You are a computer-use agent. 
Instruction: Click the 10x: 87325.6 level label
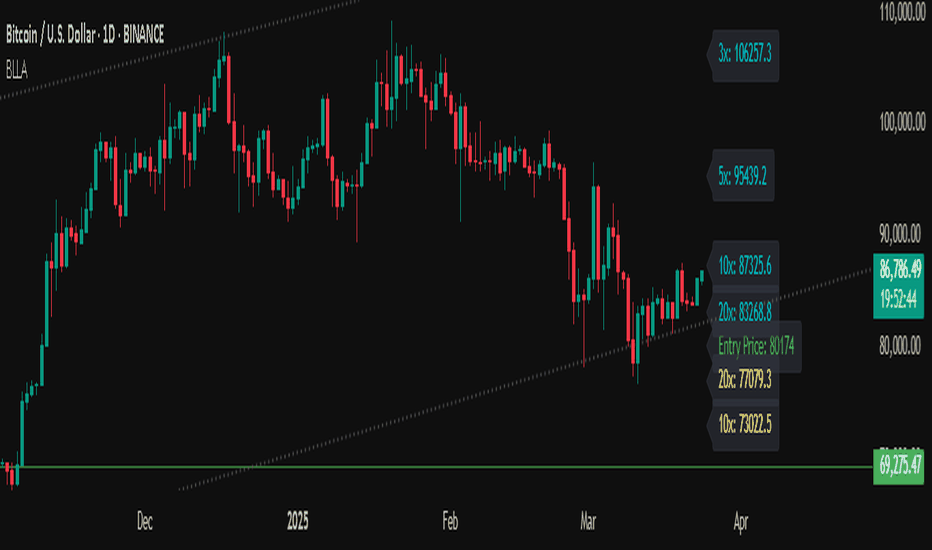coord(745,266)
